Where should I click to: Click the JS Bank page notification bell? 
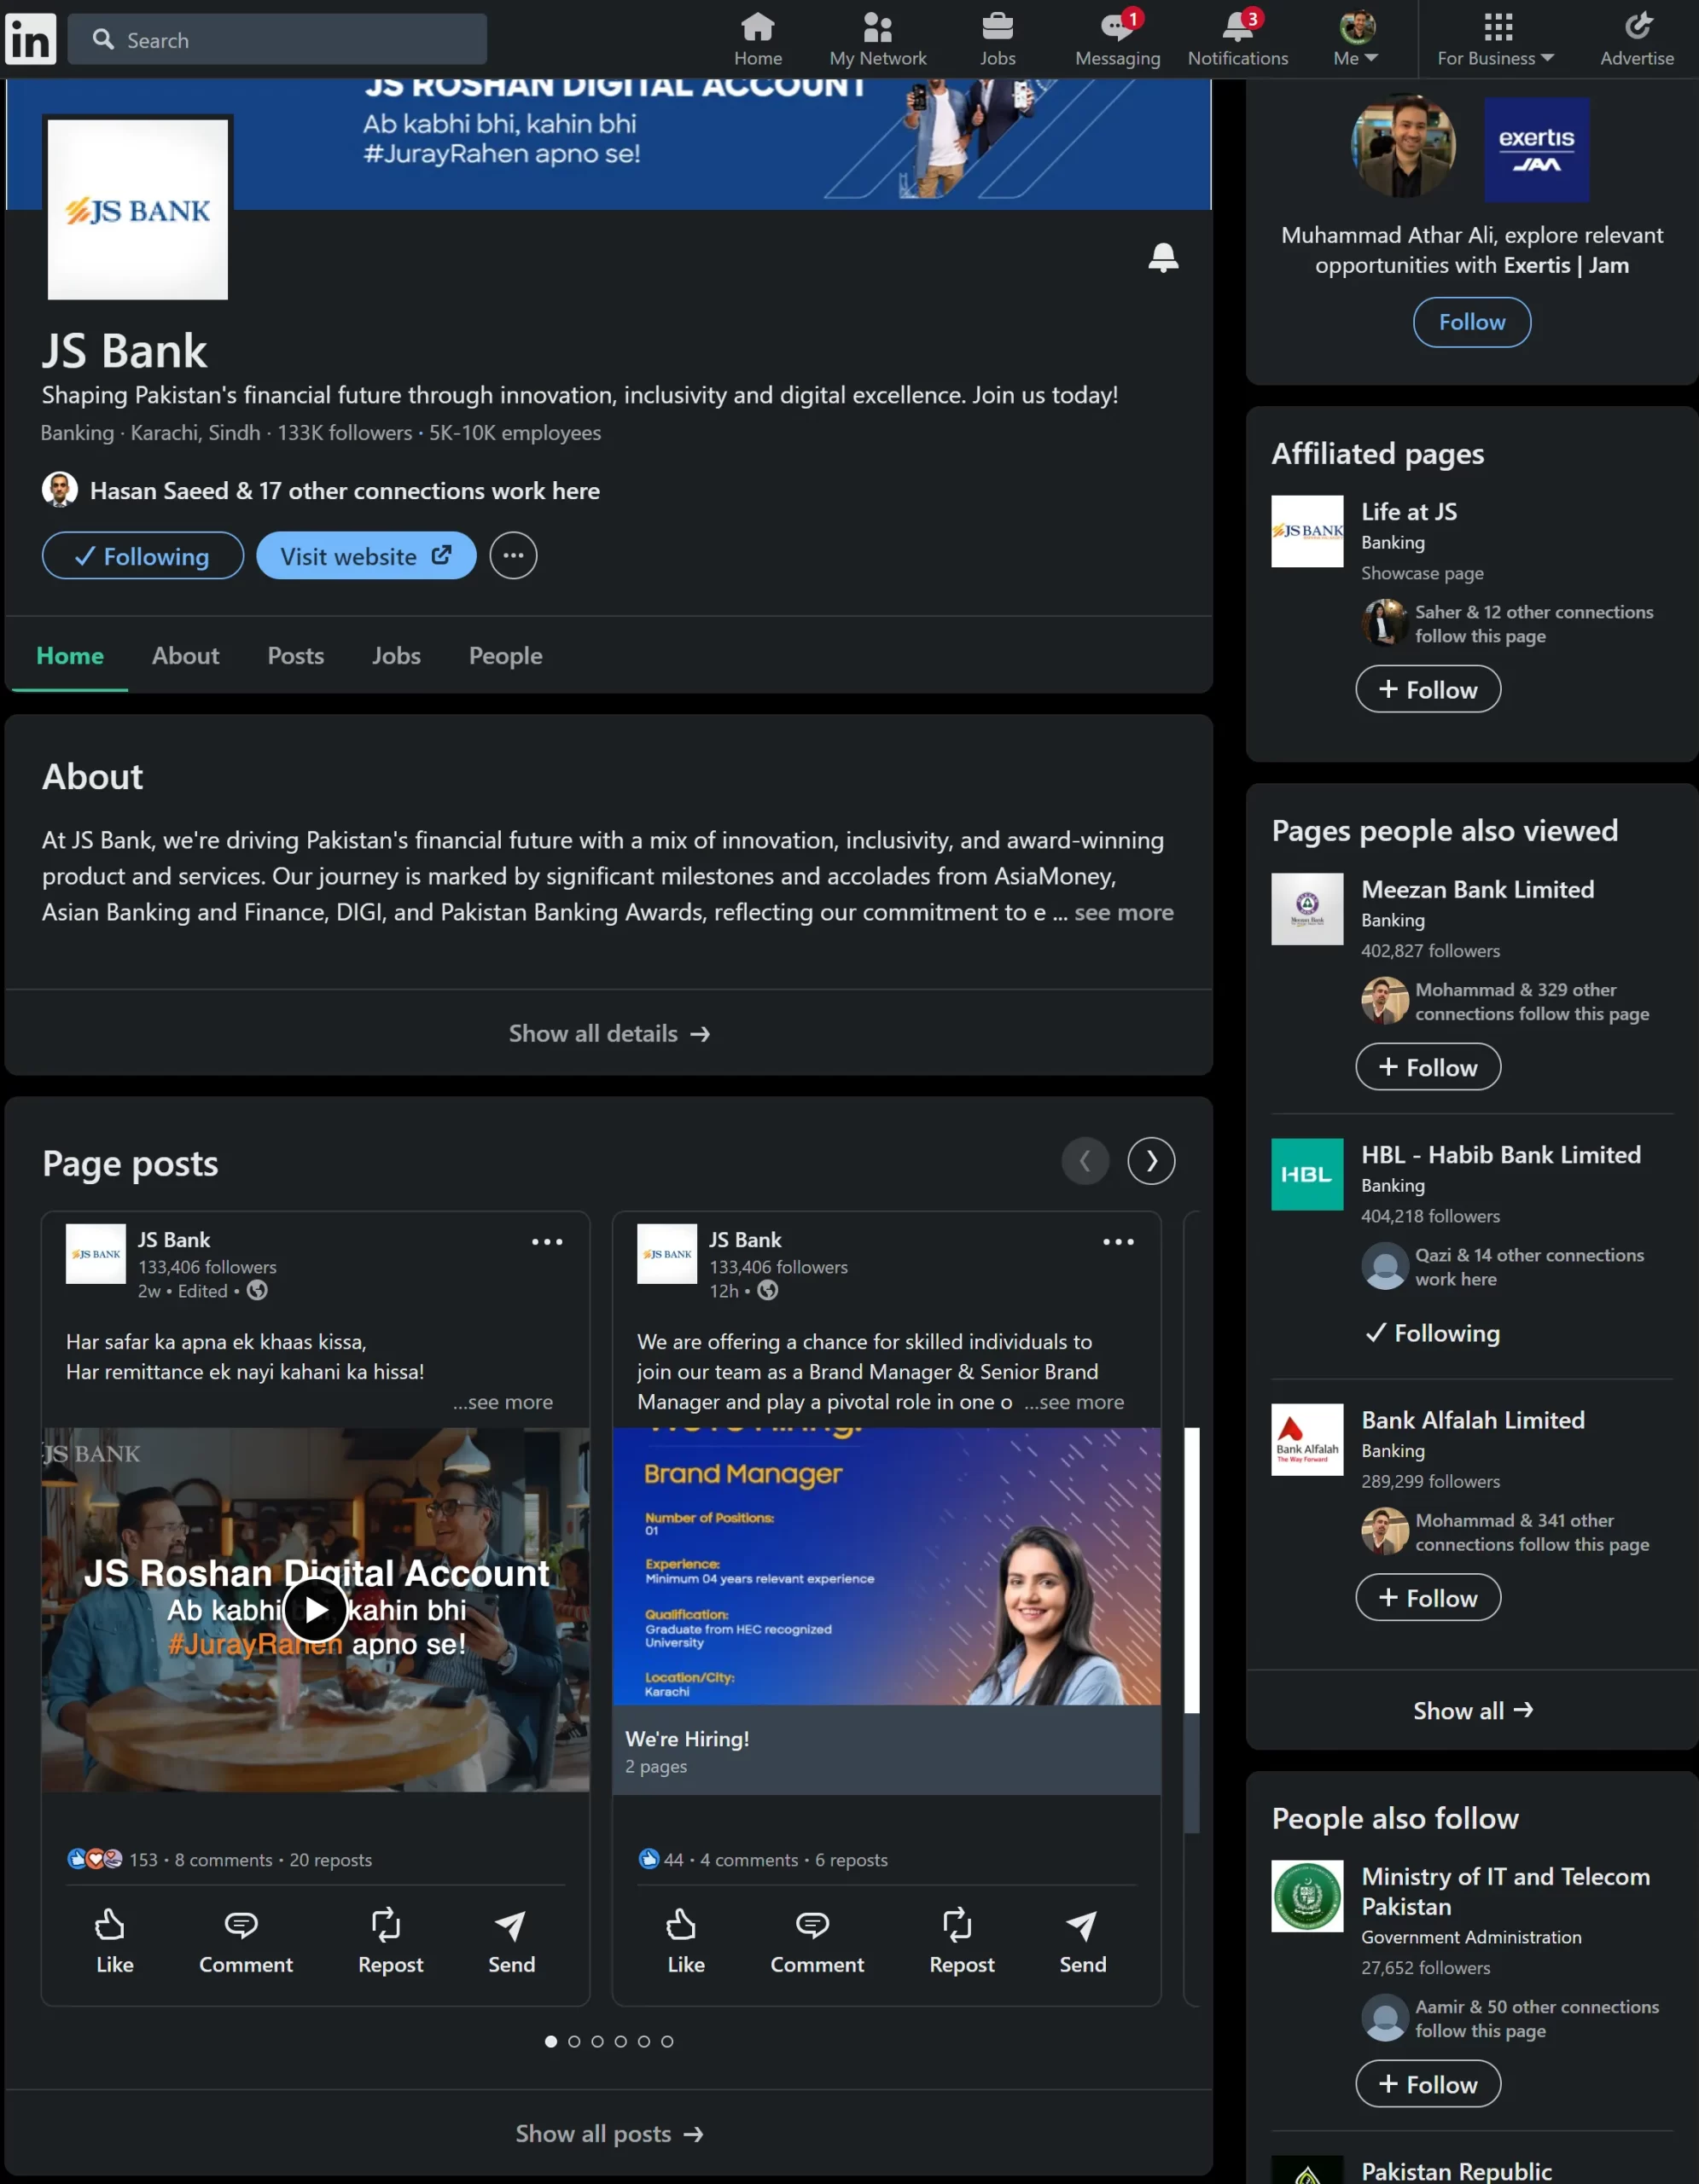(1163, 258)
